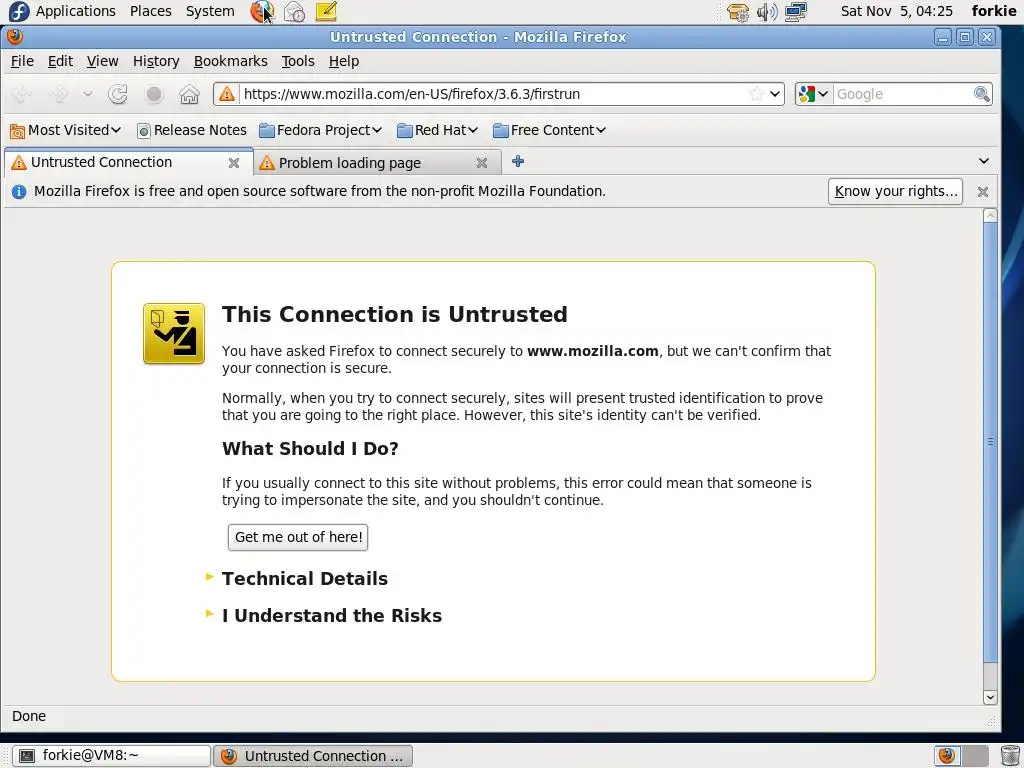
Task: Bookmark this page with the star icon
Action: (x=756, y=94)
